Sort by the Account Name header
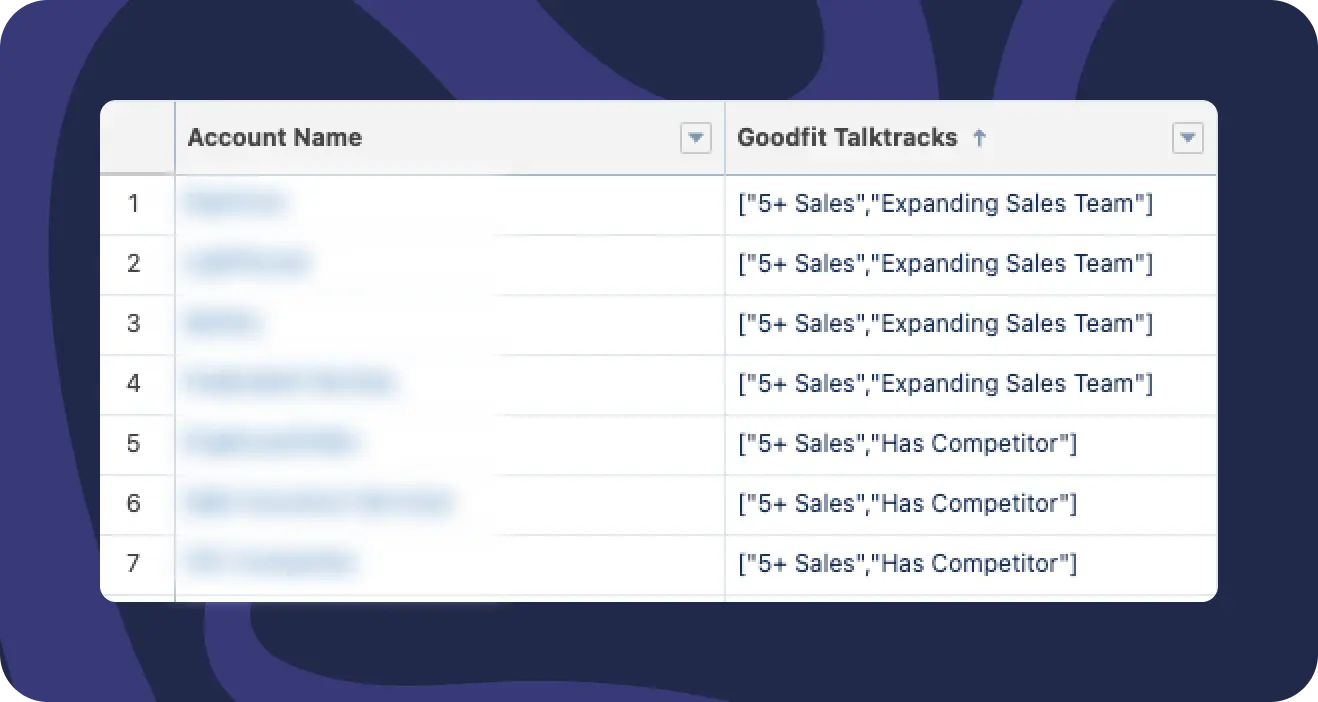Screen dimensions: 1318x702 tap(275, 138)
